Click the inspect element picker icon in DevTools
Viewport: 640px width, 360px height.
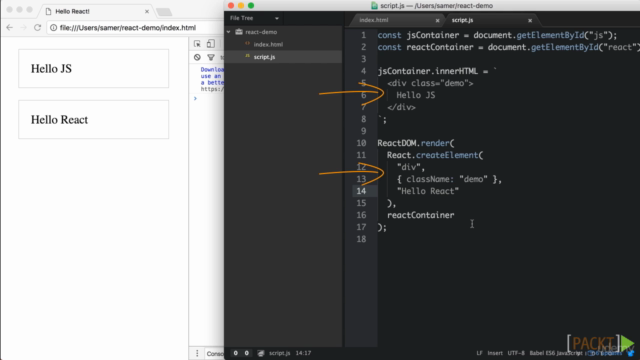tap(197, 44)
